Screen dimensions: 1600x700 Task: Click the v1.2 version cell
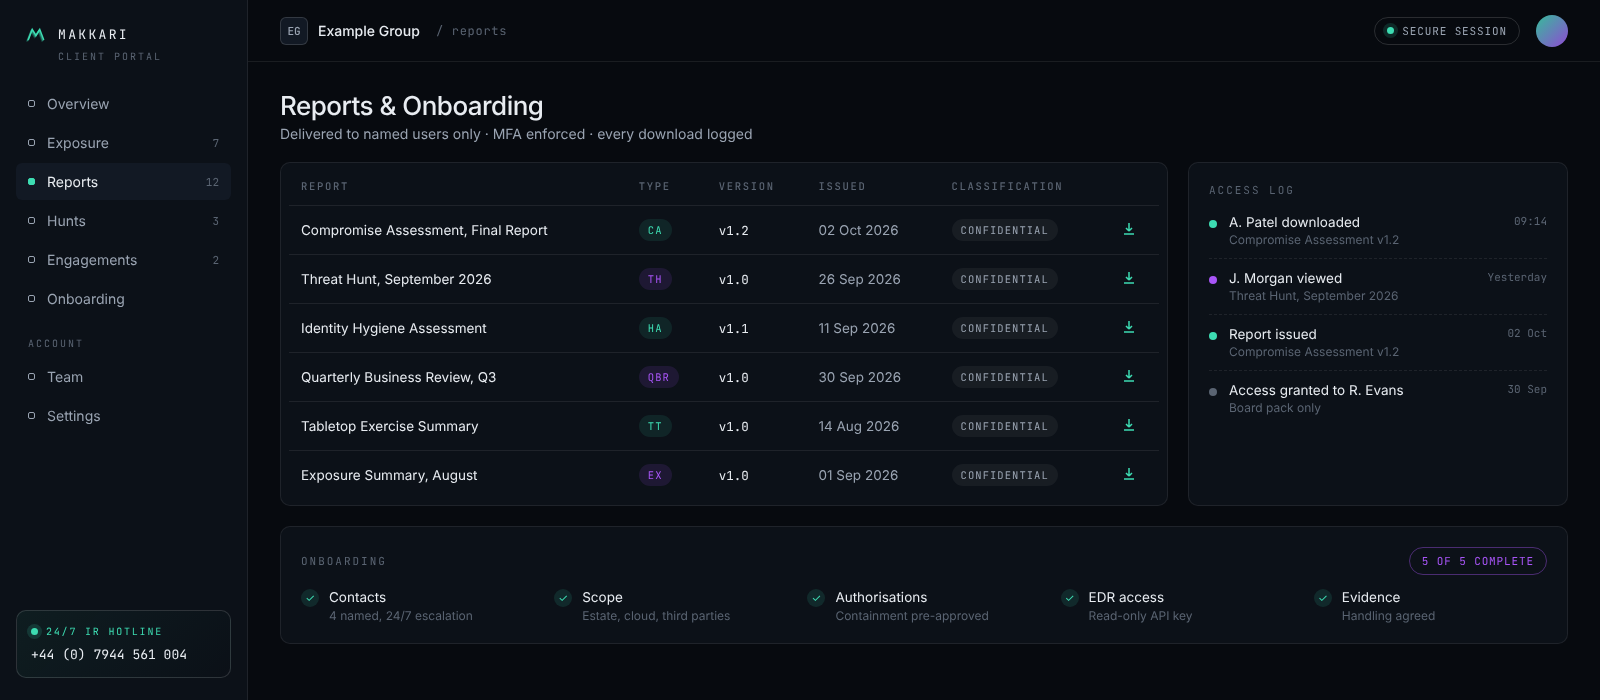(x=734, y=230)
